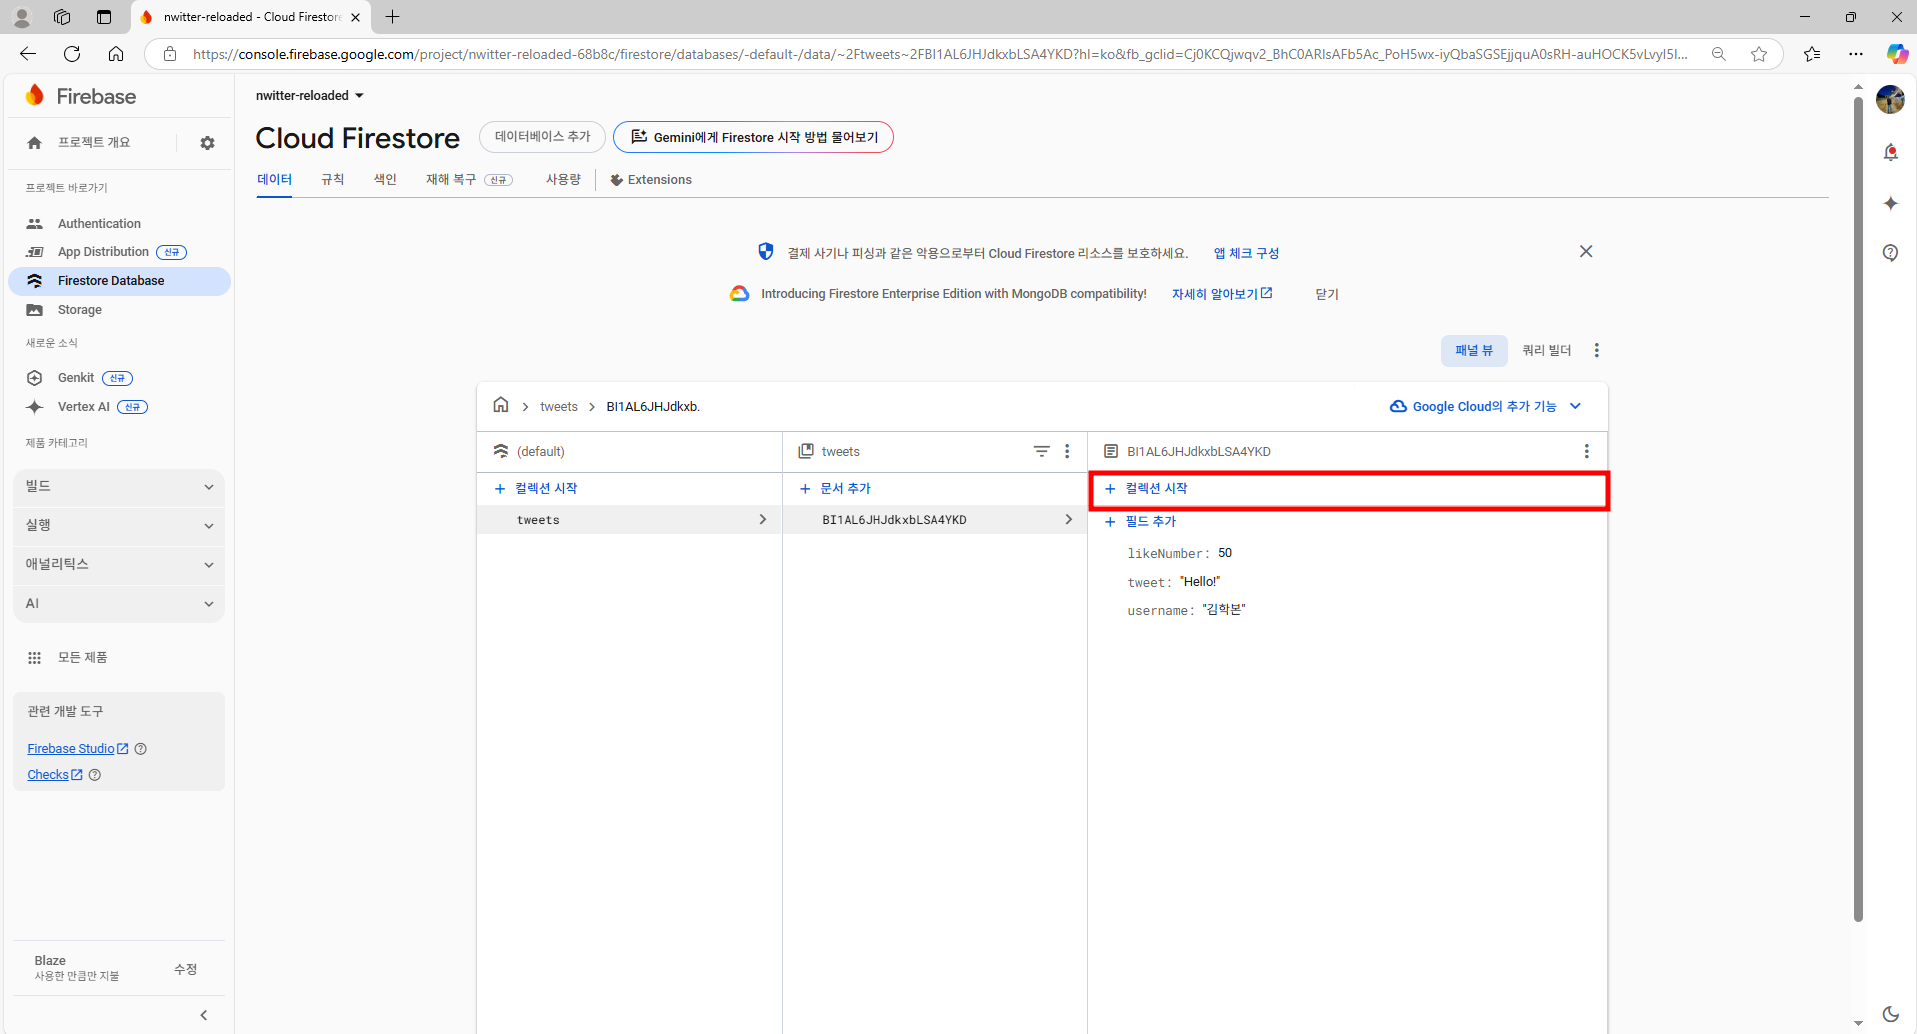
Task: Open user account avatar
Action: coord(1890,99)
